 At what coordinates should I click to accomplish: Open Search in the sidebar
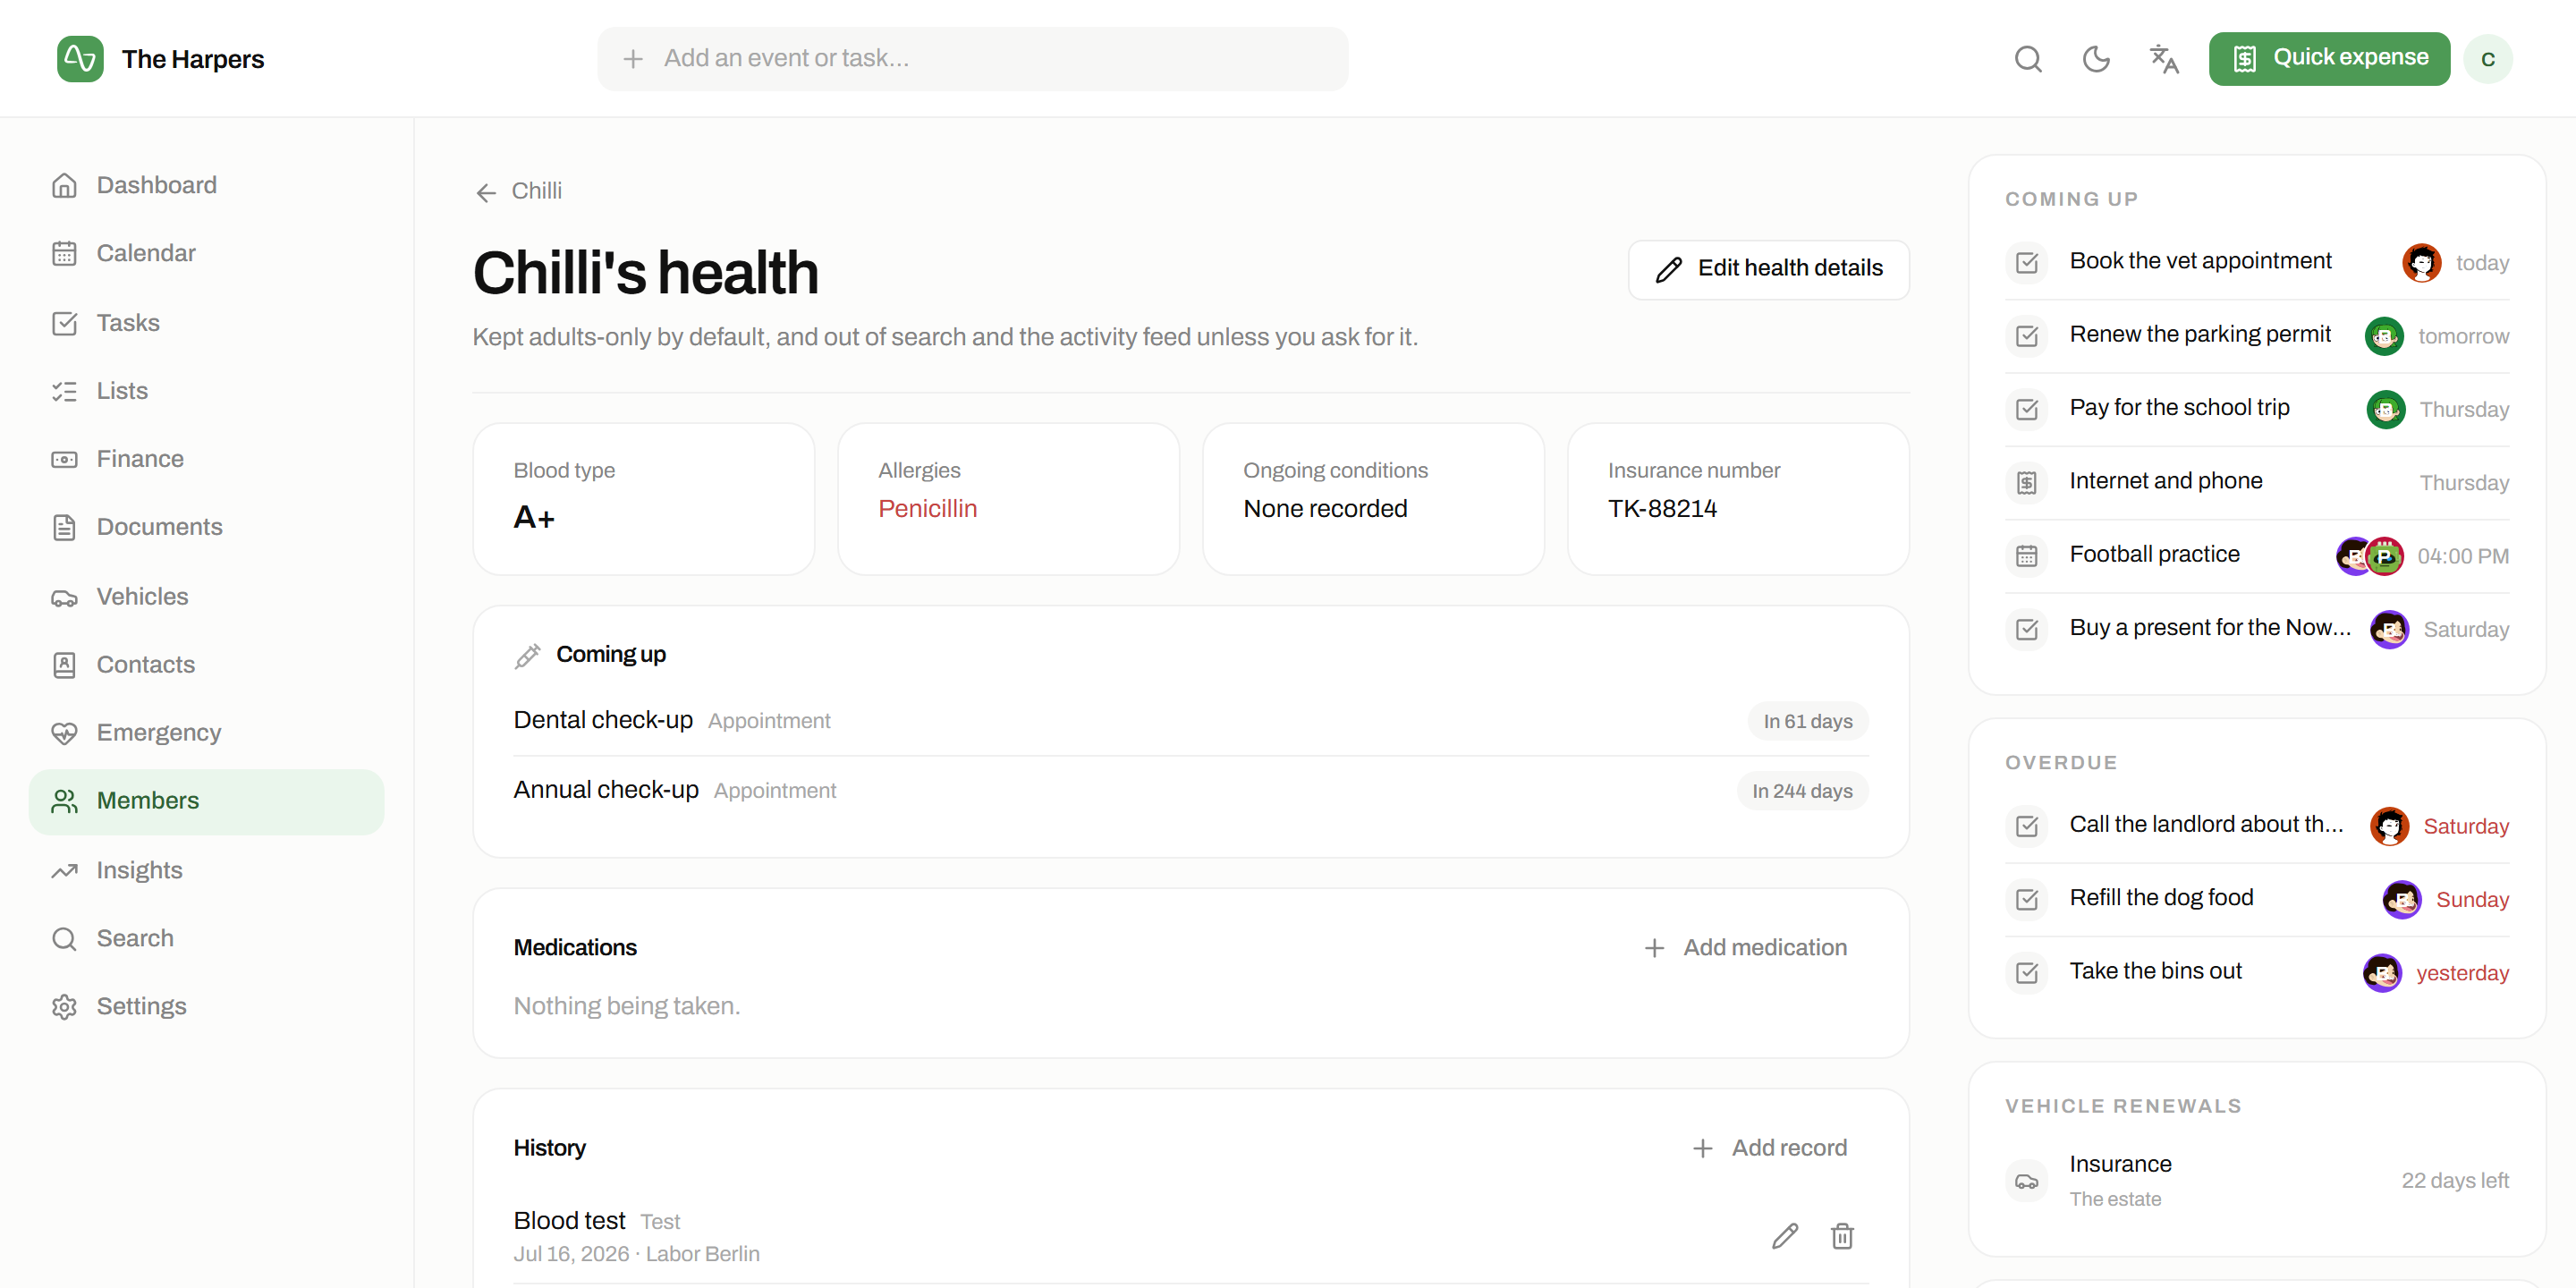[206, 938]
